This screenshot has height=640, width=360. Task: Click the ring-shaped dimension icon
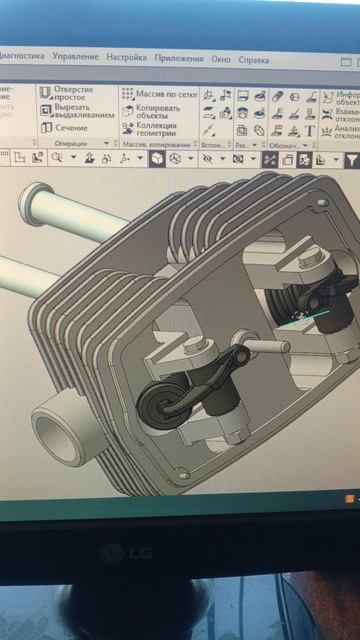point(242,113)
